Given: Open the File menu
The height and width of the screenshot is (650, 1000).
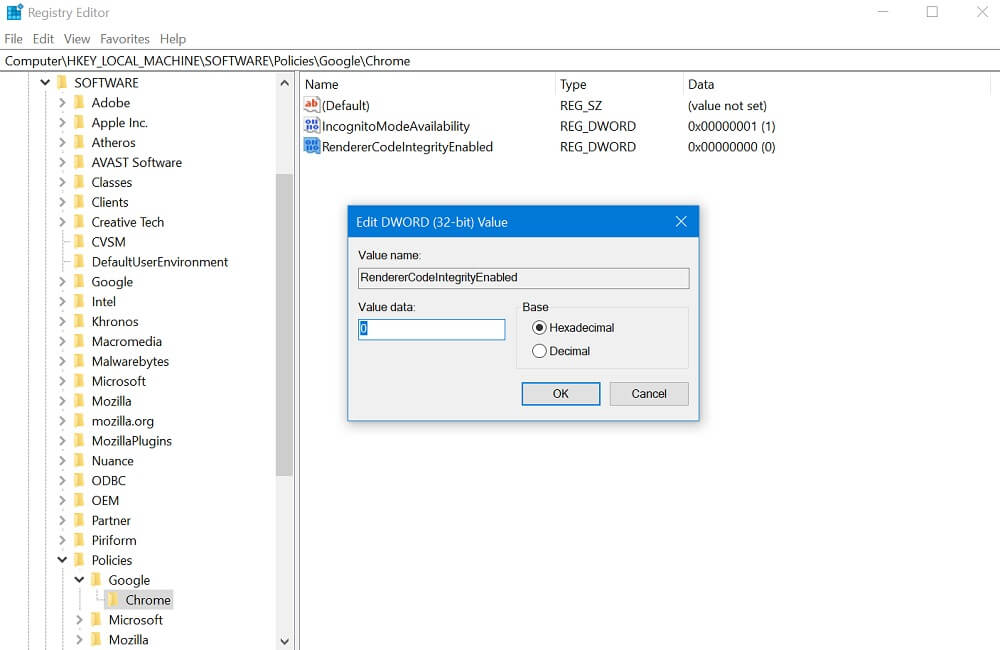Looking at the screenshot, I should click(x=13, y=39).
